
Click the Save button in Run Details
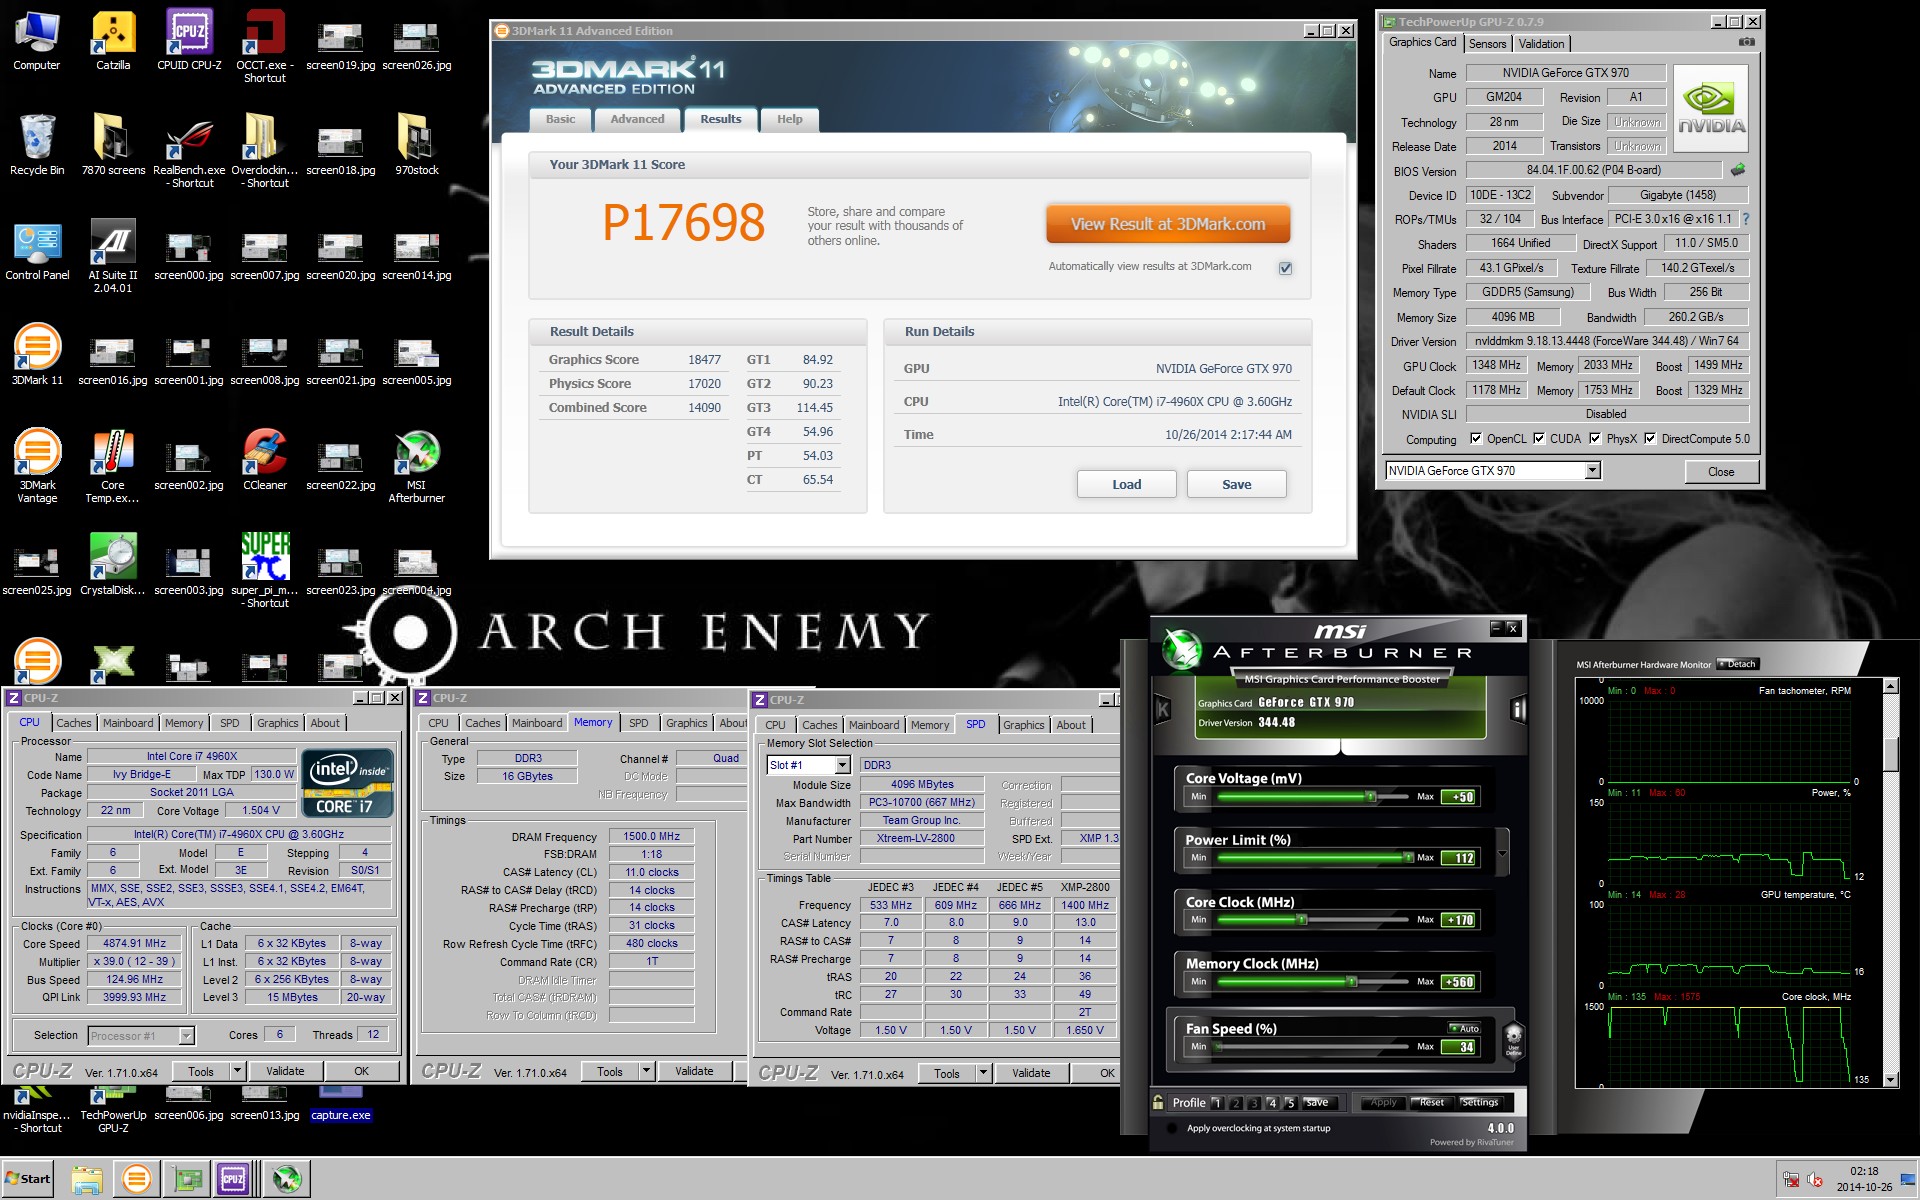click(1236, 484)
